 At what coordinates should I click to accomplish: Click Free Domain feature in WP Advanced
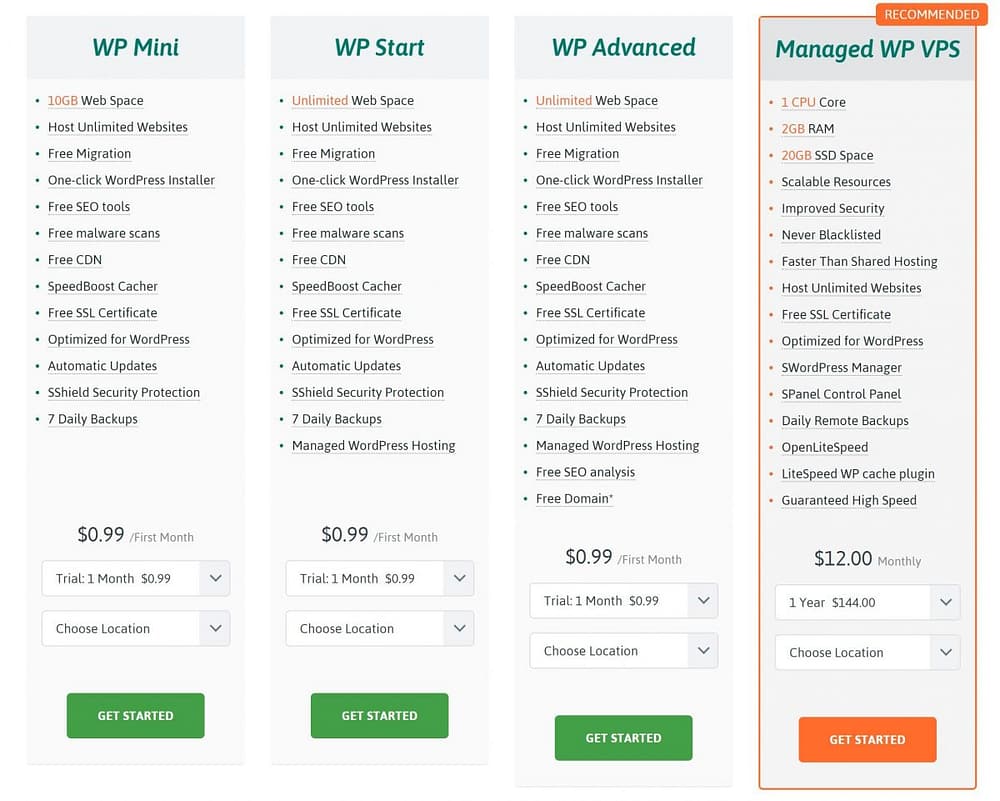574,499
